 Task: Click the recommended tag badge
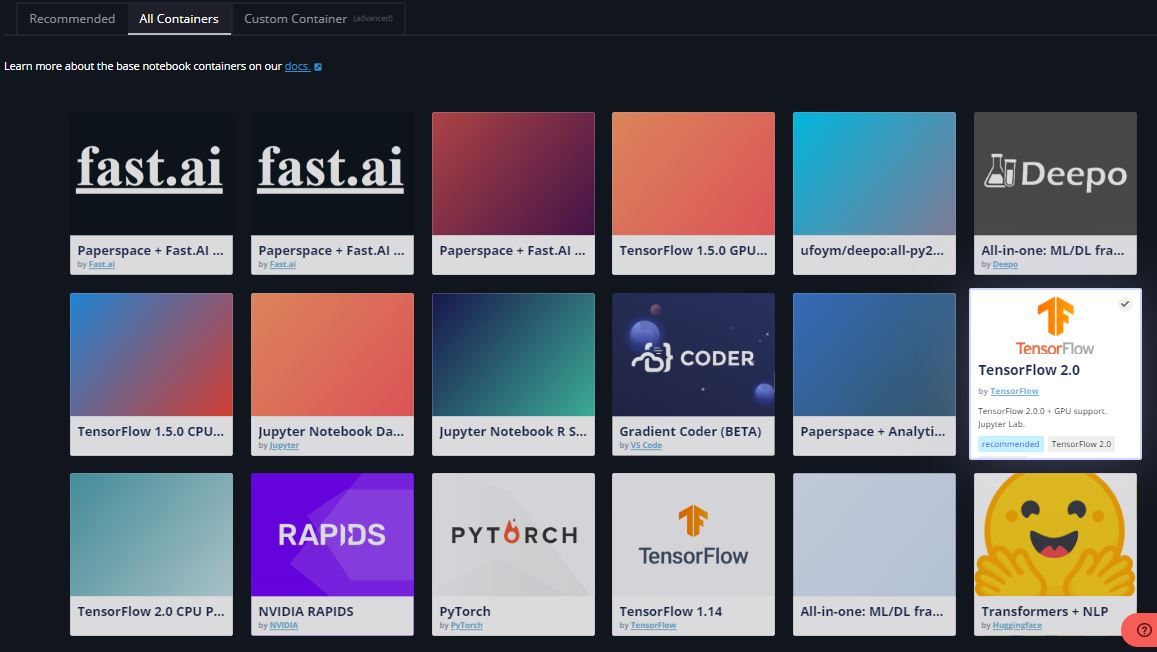tap(1010, 444)
